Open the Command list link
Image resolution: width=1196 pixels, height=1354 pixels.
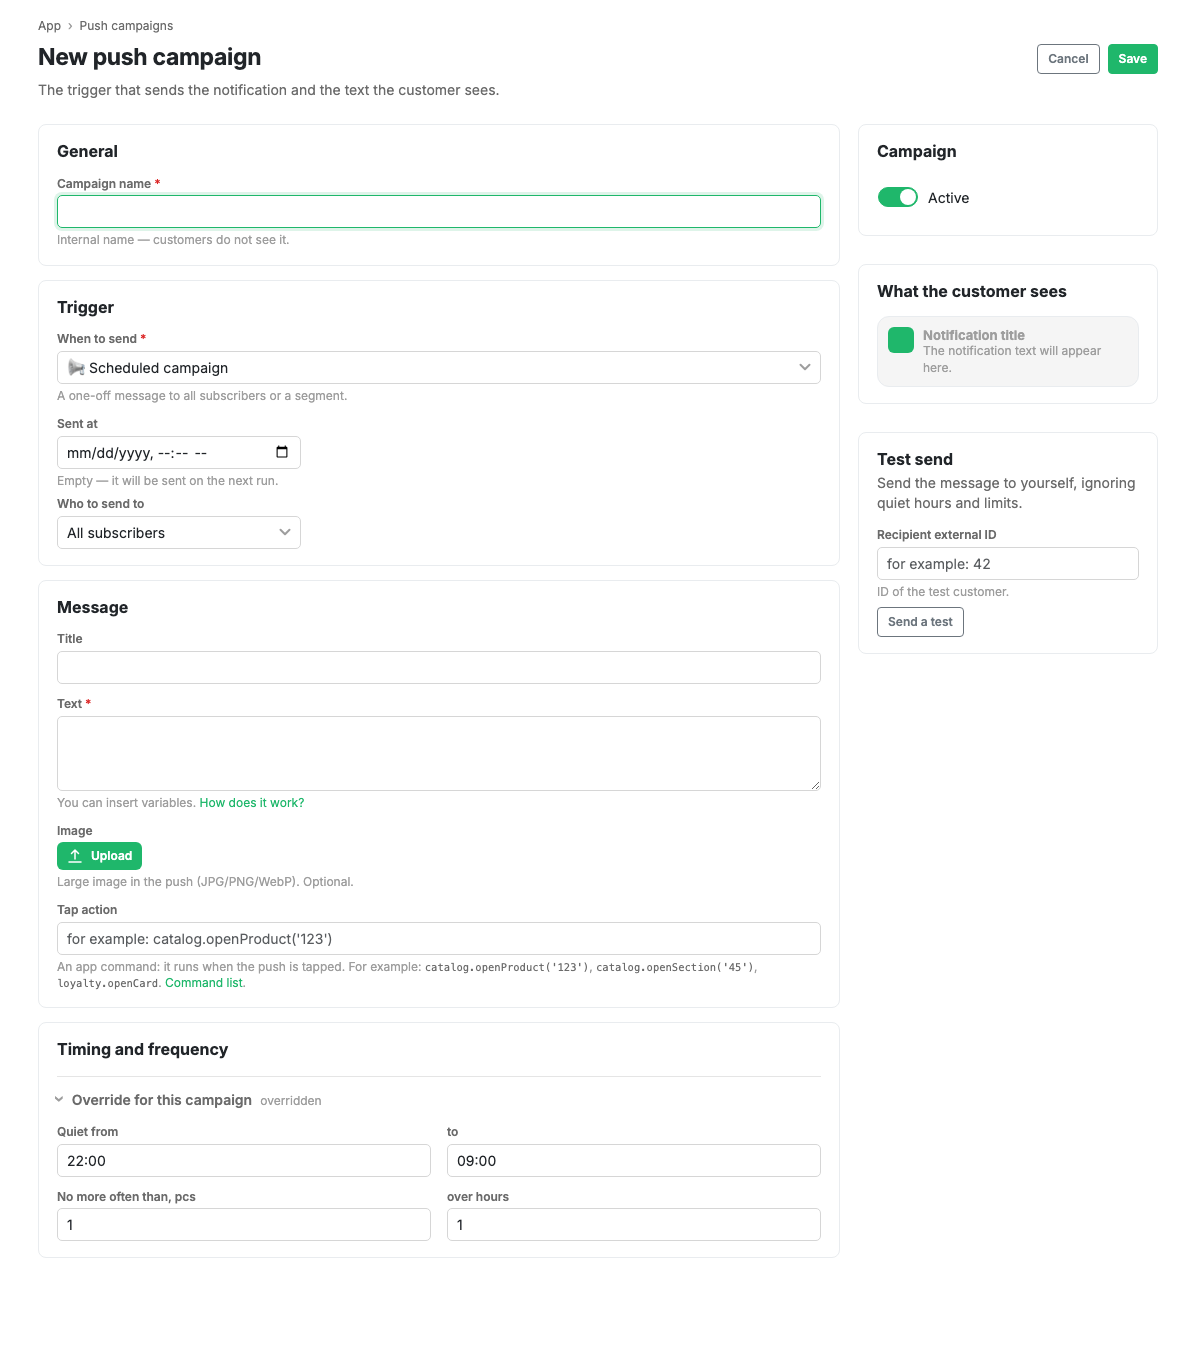(204, 983)
